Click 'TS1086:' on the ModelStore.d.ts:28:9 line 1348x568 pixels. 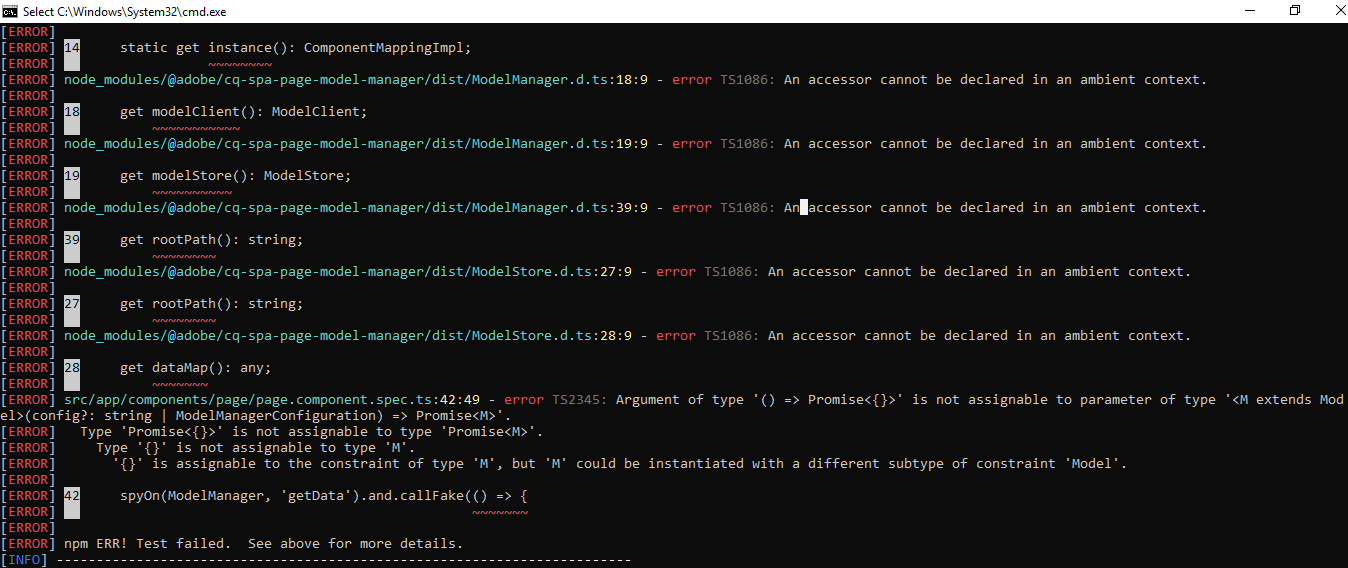732,336
